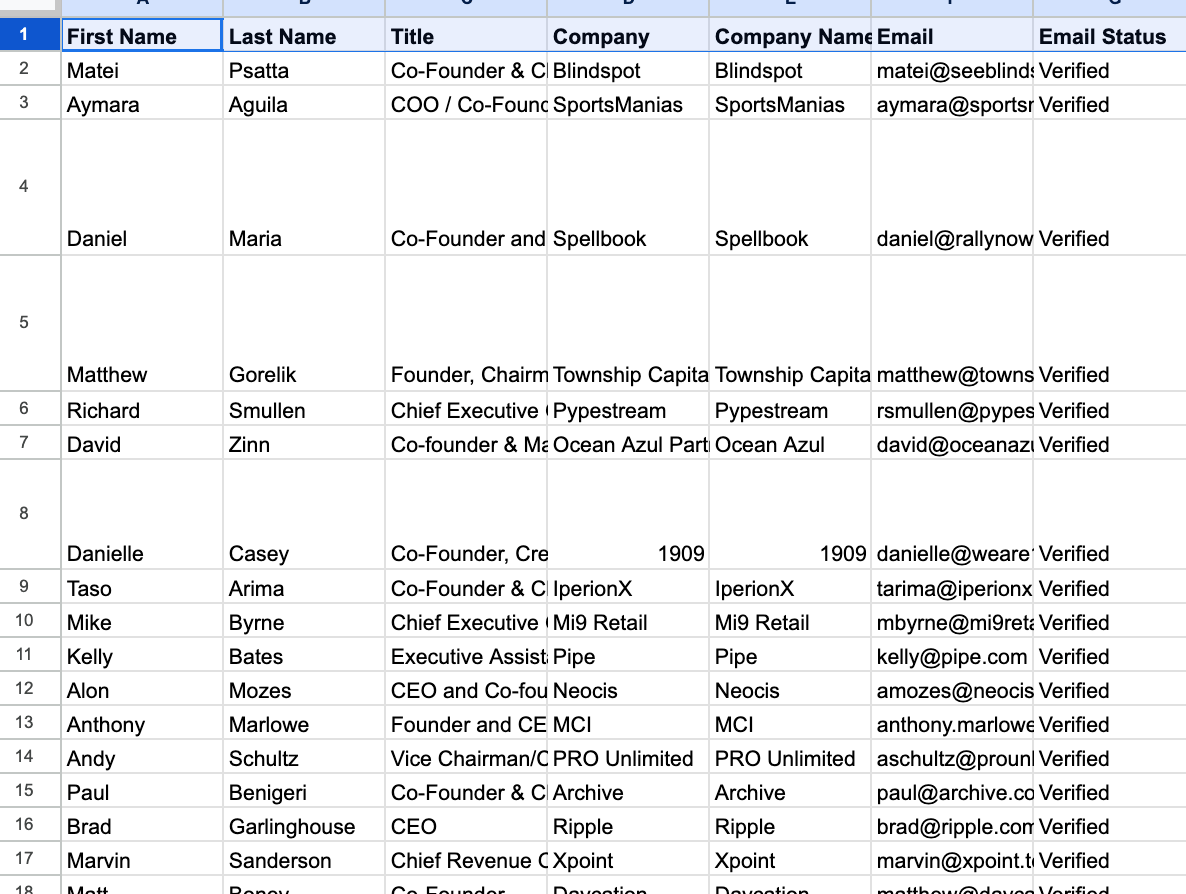Click last name cell 'Zinn'
Viewport: 1186px width, 894px height.
[304, 443]
